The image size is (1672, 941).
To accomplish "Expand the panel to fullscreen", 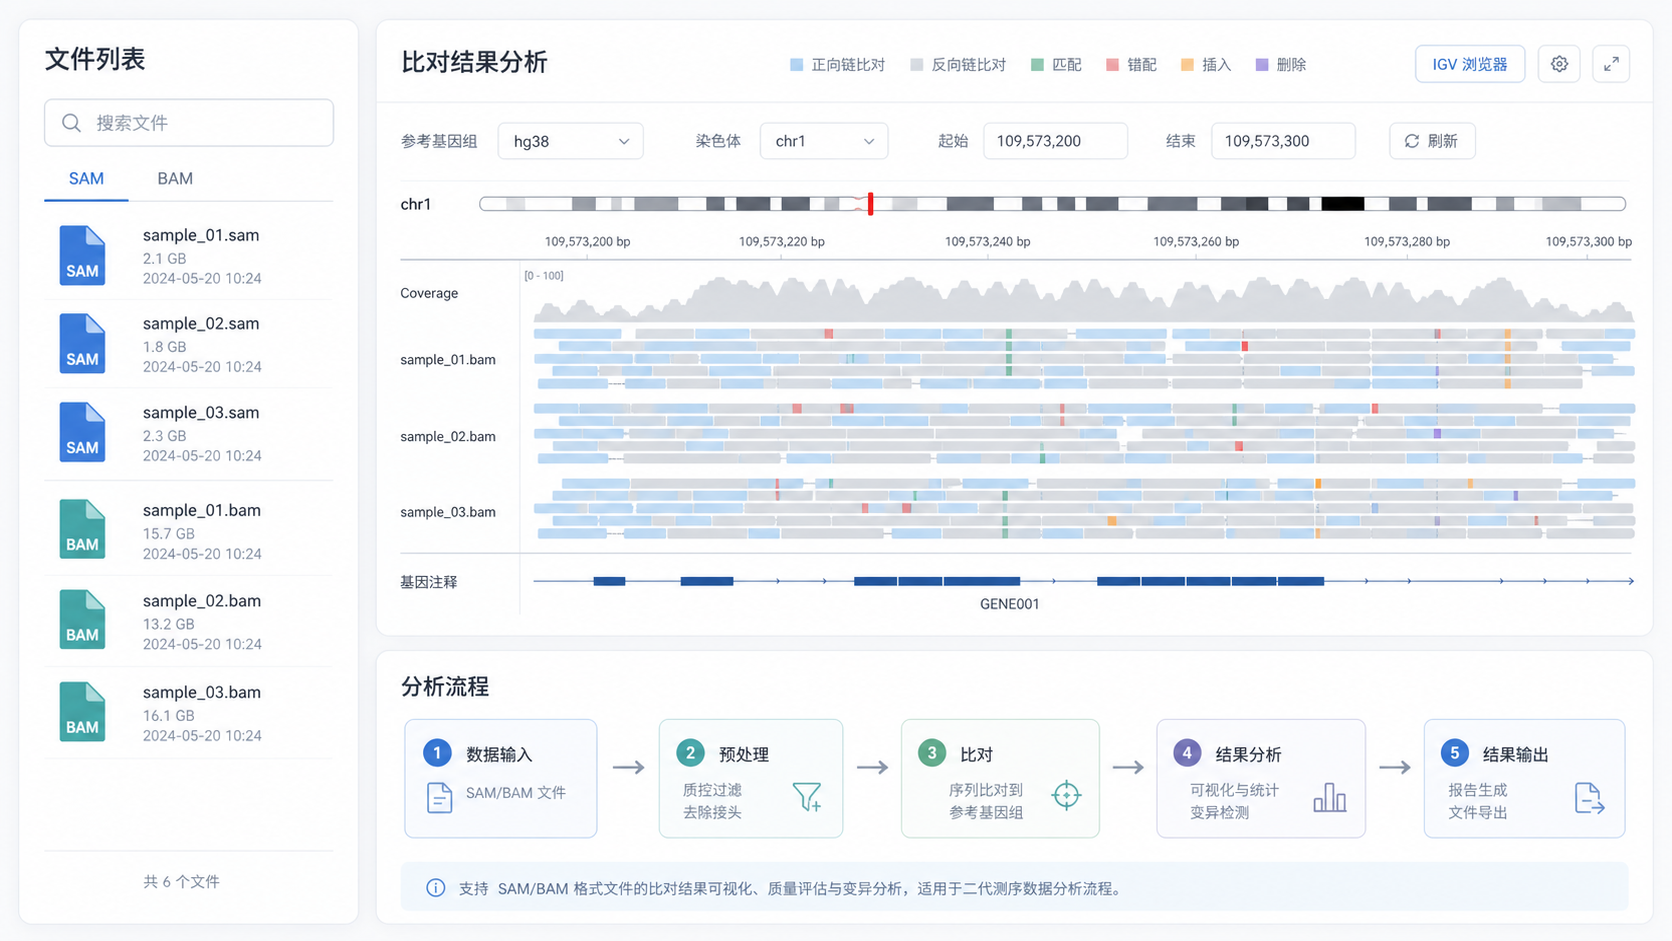I will [1611, 64].
